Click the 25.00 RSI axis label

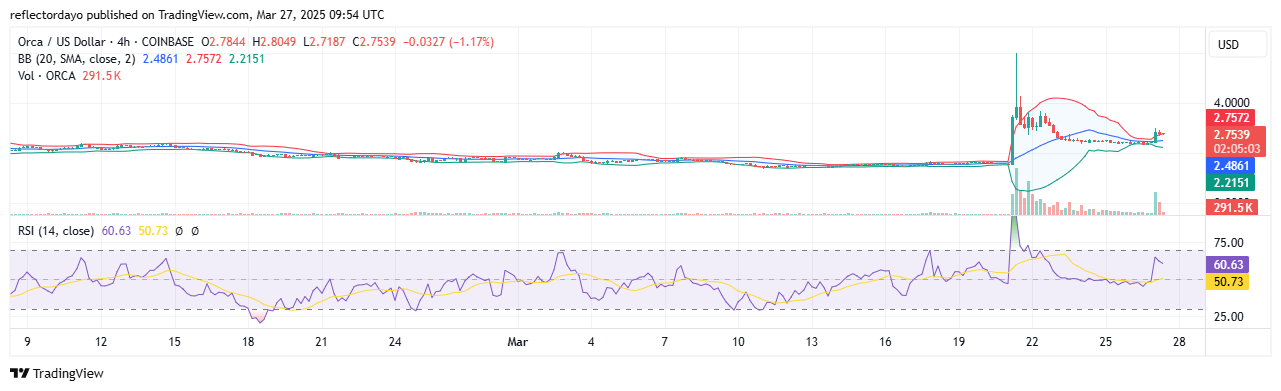(1229, 317)
